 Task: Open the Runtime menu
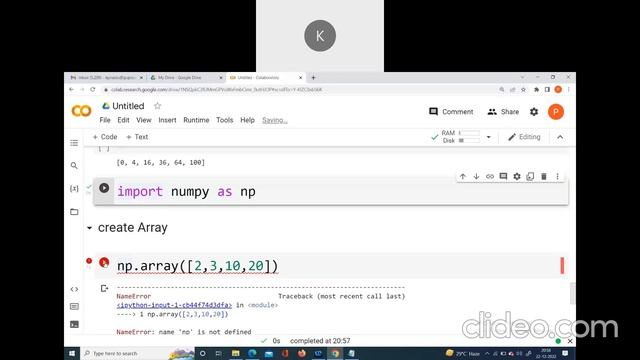196,120
